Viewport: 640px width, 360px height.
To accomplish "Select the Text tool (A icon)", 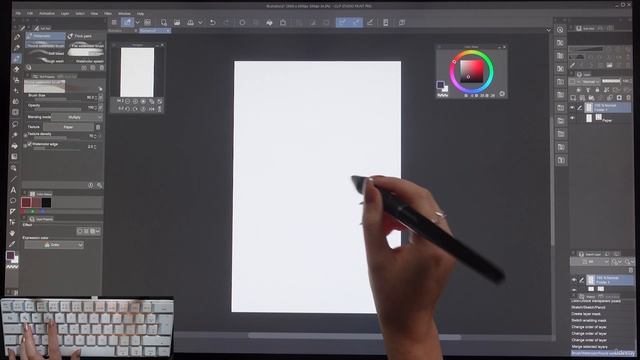I will pos(13,190).
